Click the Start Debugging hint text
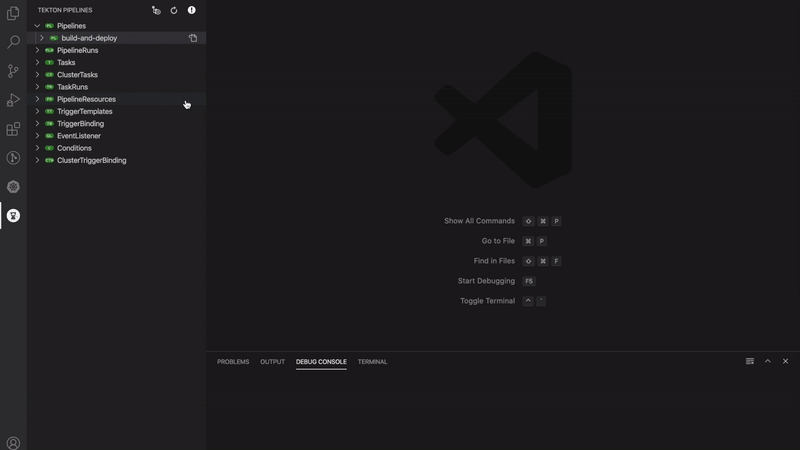 486,281
